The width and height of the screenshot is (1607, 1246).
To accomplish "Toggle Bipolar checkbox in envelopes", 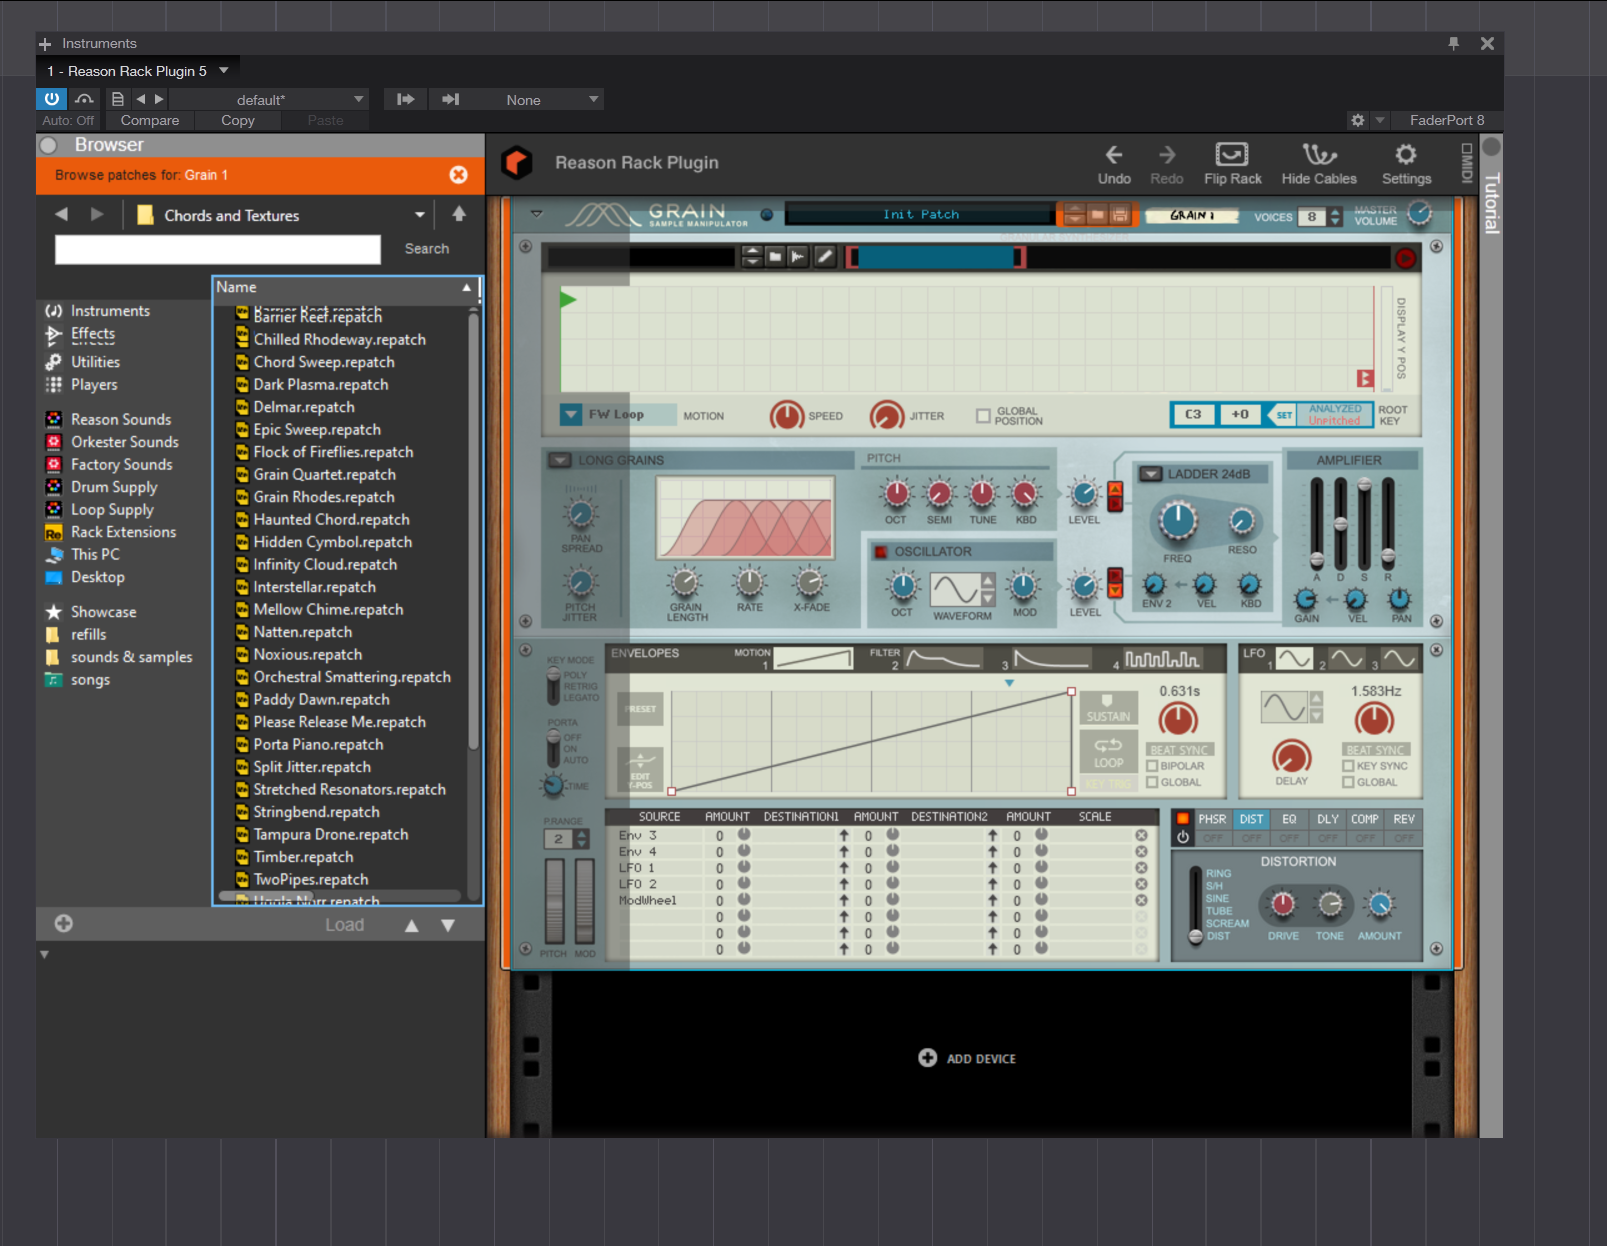I will click(1152, 766).
